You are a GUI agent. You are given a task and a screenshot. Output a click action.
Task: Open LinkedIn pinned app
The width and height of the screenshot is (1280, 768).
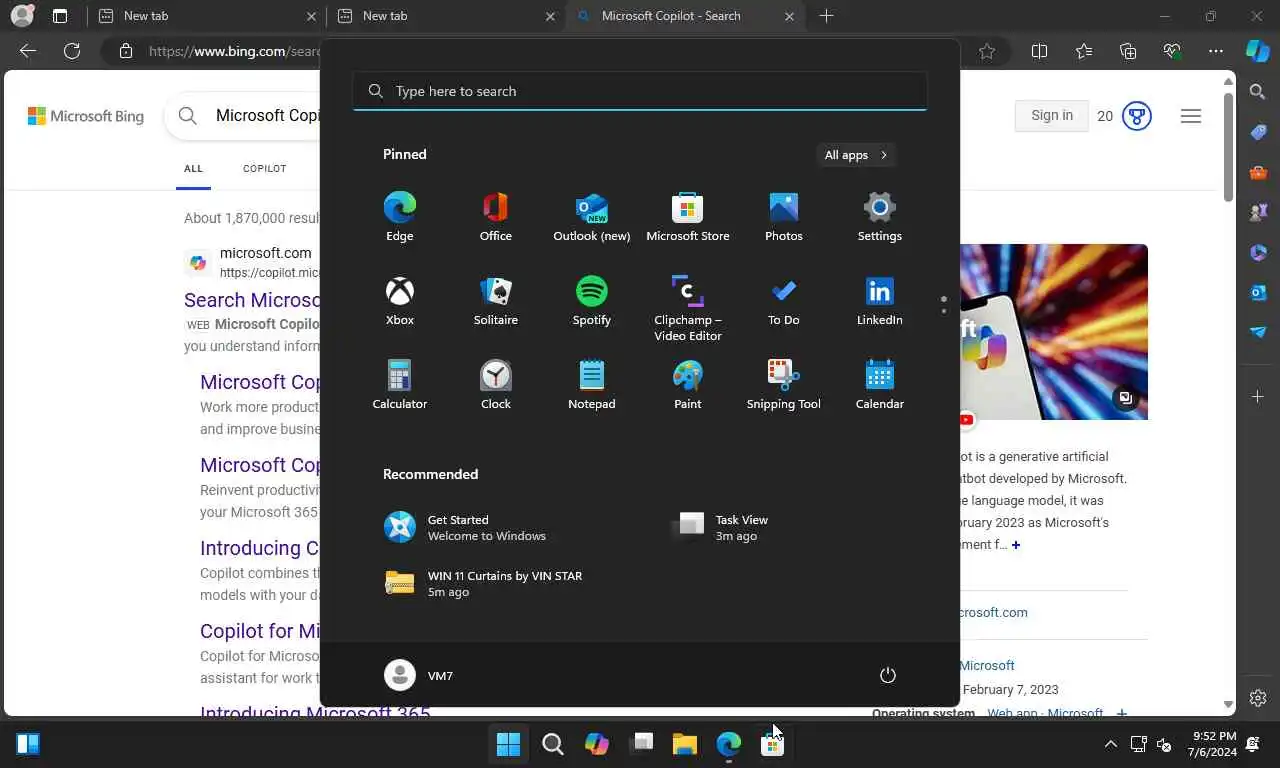(879, 301)
